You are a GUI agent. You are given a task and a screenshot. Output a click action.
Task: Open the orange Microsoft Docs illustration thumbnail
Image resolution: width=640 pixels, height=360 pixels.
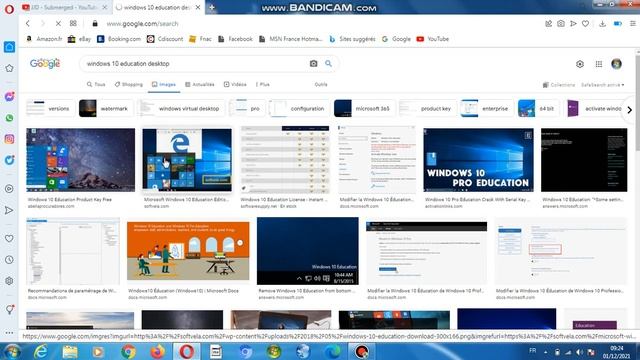point(188,251)
